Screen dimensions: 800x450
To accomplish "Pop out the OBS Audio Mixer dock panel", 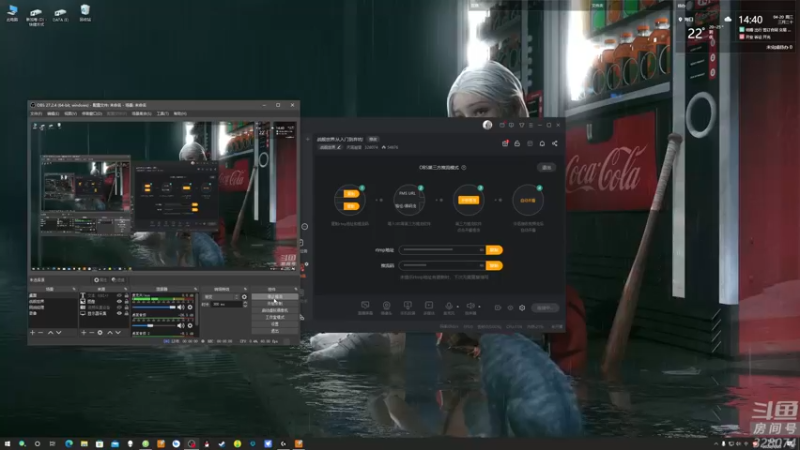I will click(x=195, y=289).
